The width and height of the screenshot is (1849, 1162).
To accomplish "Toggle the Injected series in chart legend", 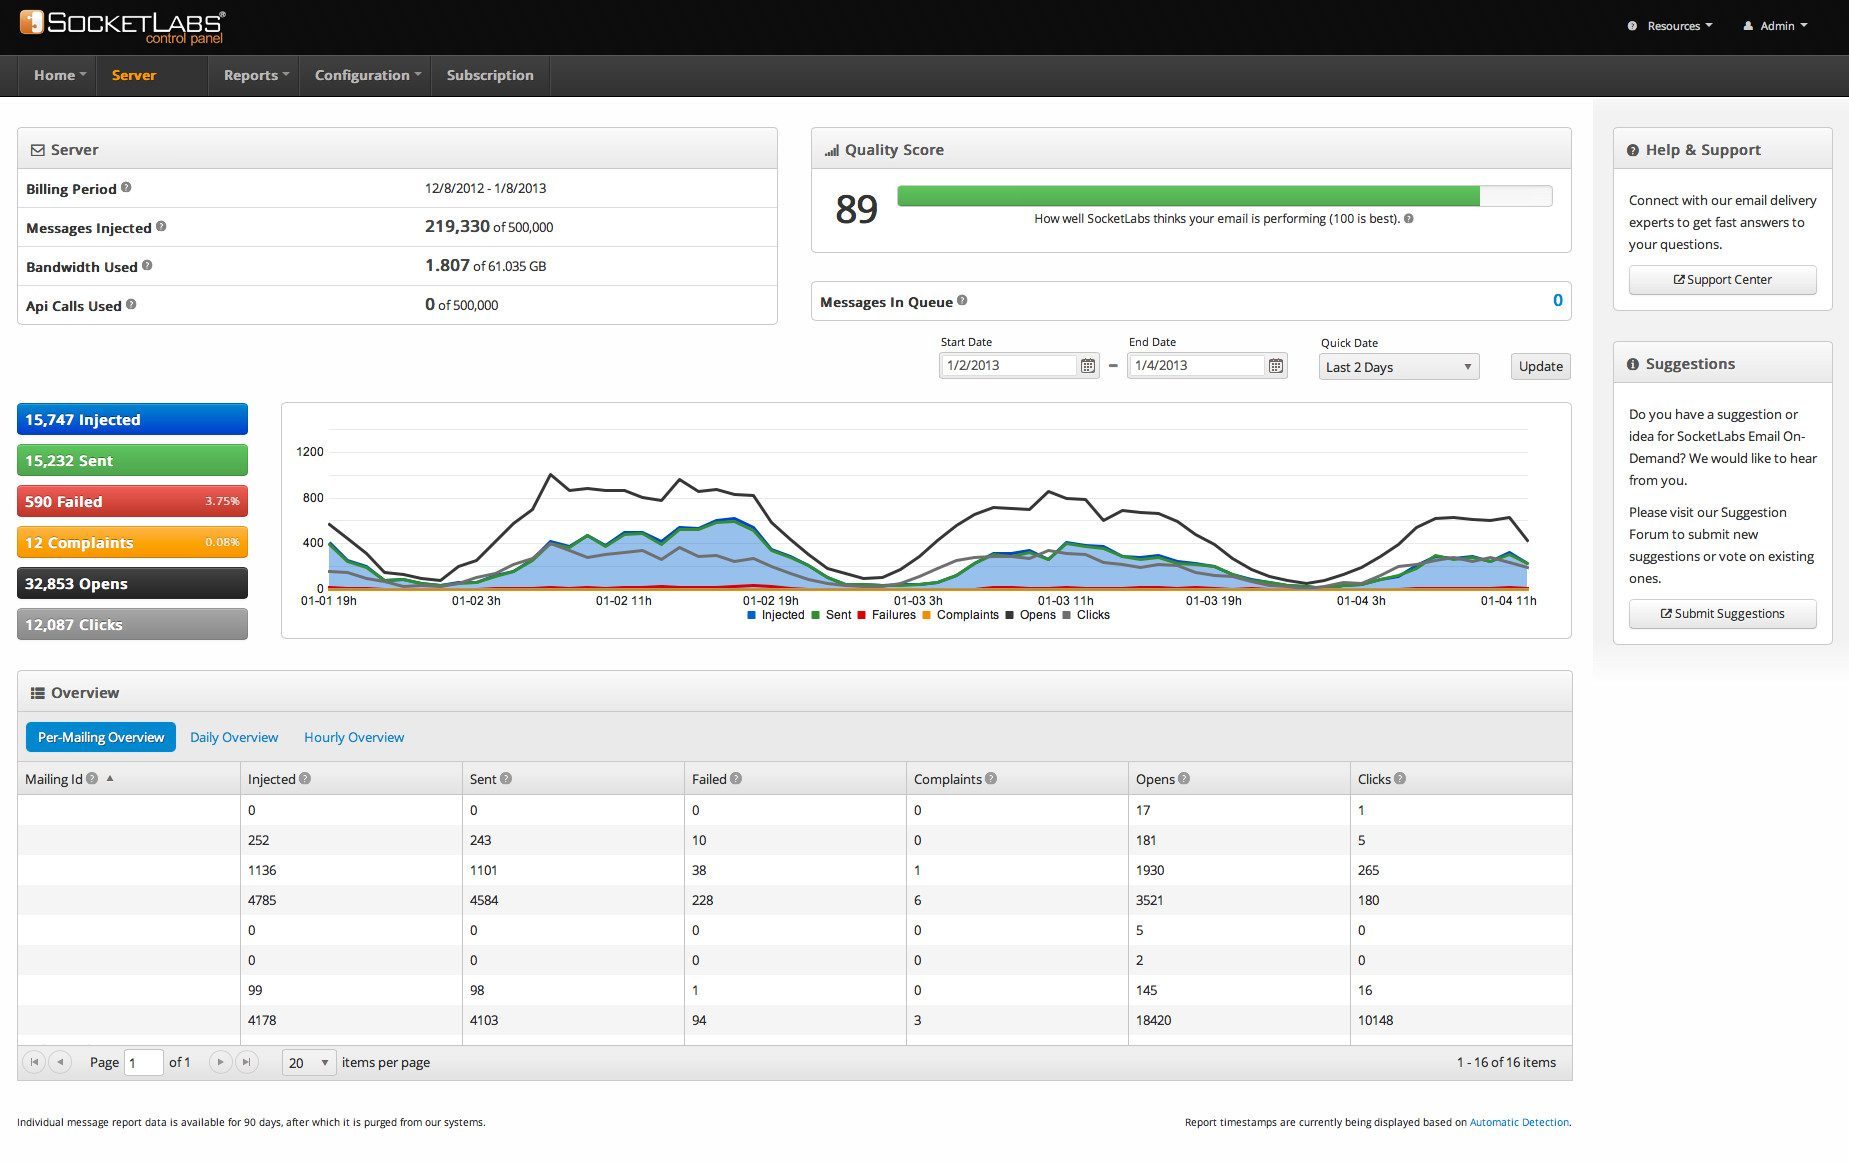I will [x=775, y=615].
